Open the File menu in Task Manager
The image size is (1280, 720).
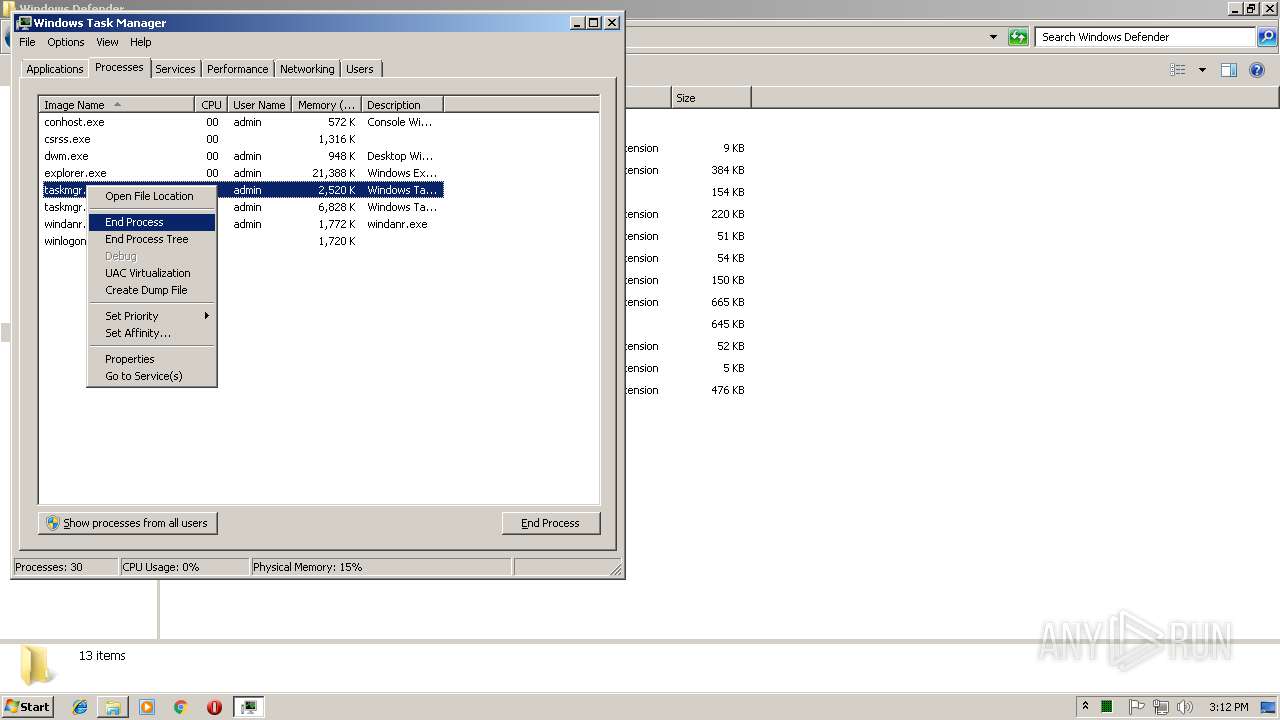27,42
